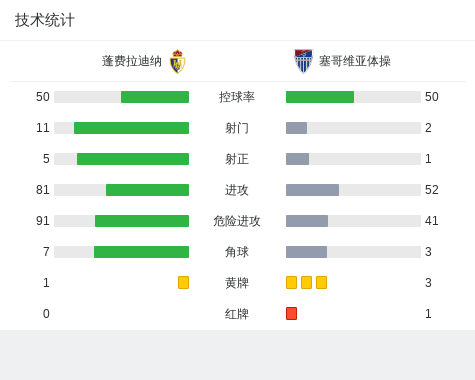The image size is (475, 380).
Task: Click the 塞哥维亚体操 team crest icon
Action: coord(303,61)
